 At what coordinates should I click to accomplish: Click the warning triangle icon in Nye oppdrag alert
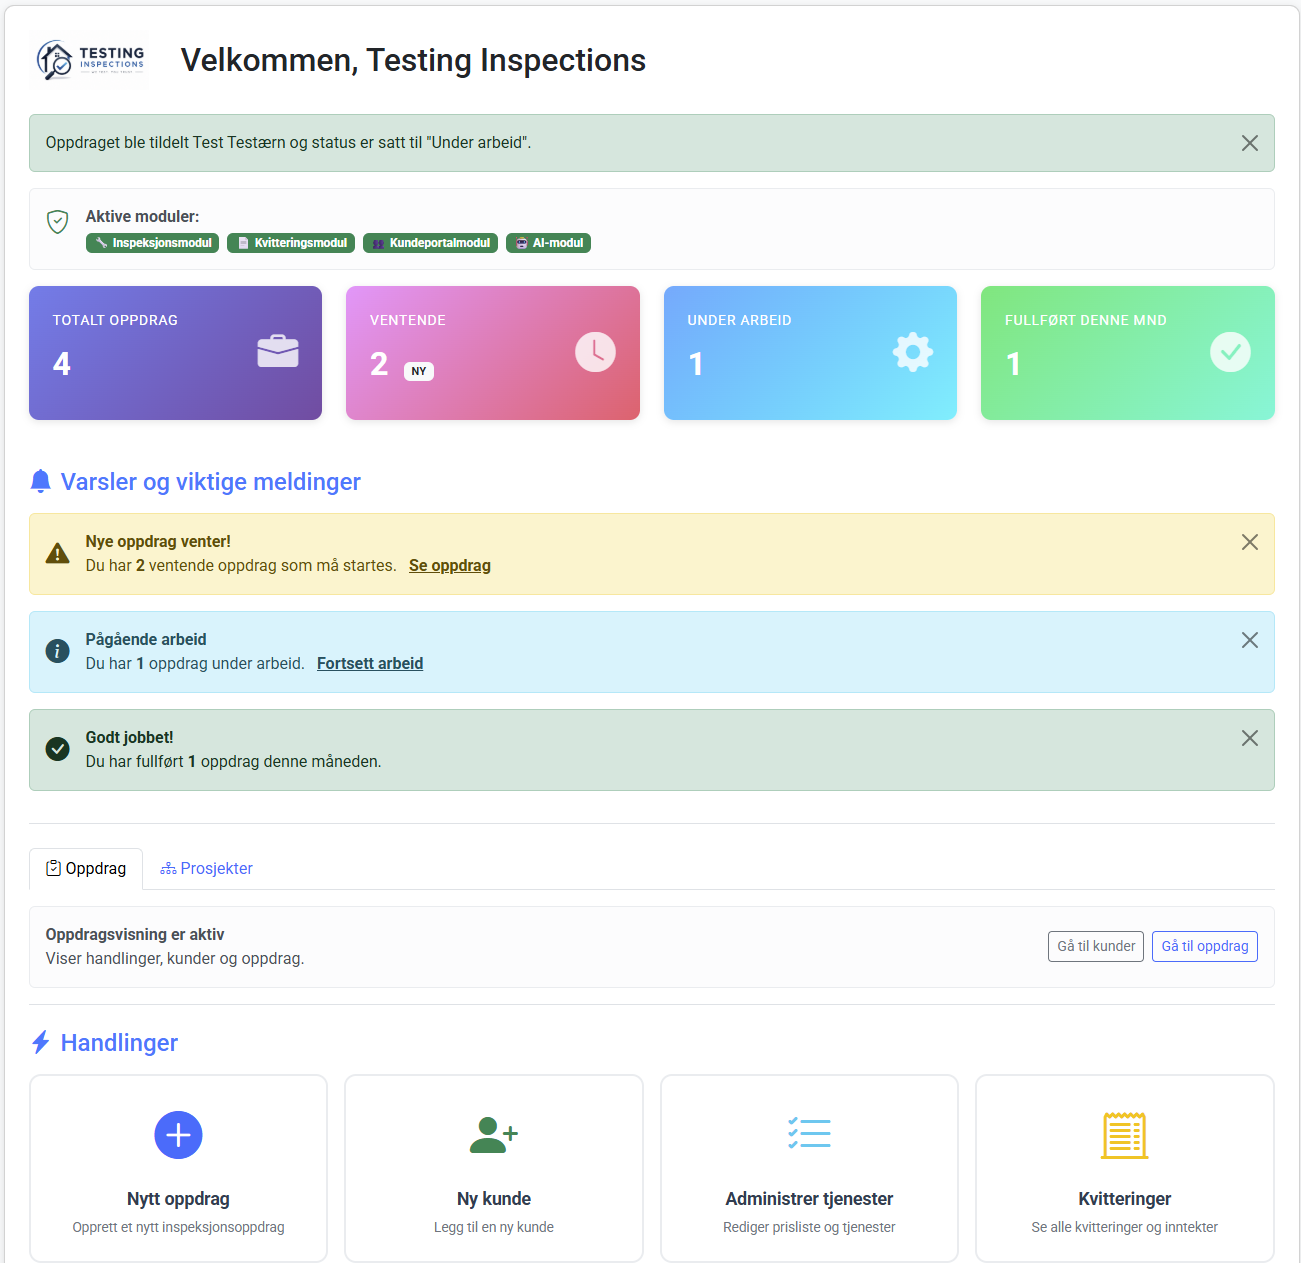click(x=58, y=553)
